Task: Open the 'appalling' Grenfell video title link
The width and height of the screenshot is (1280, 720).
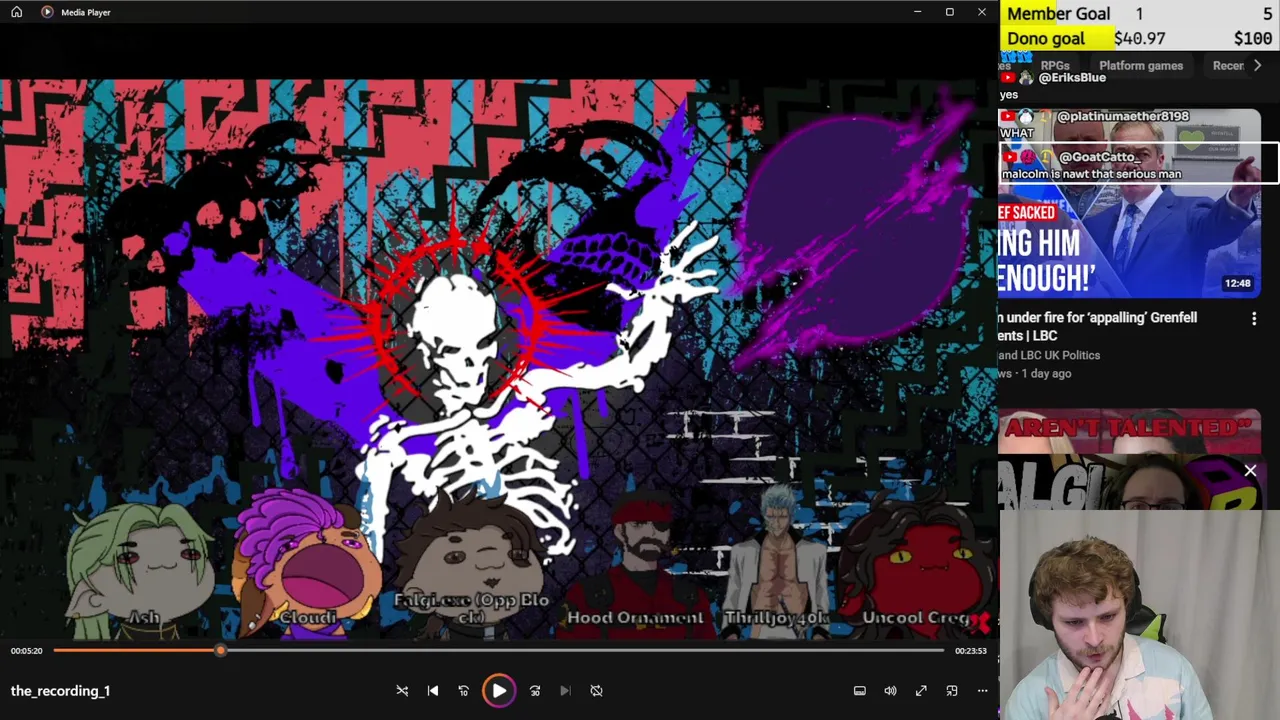Action: tap(1097, 326)
